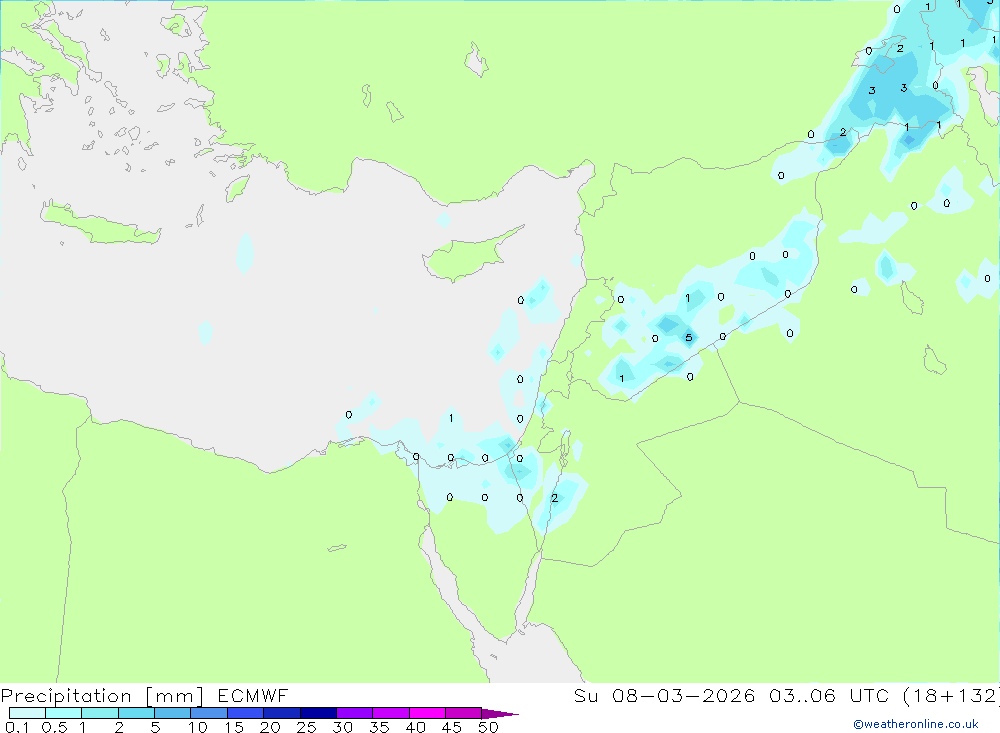The width and height of the screenshot is (1000, 733).
Task: Pick the 15–20 mm legend color swatch
Action: [x=245, y=713]
